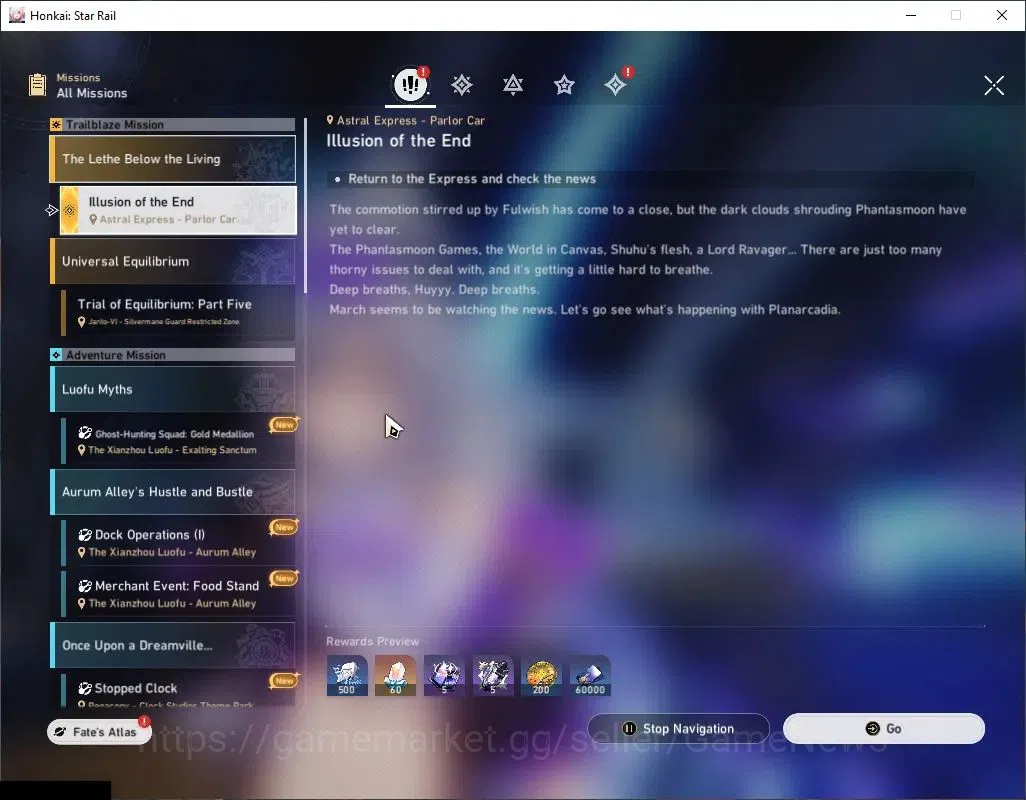
Task: Collapse Aurum Alley's Hustle and Bustle header
Action: tap(173, 492)
